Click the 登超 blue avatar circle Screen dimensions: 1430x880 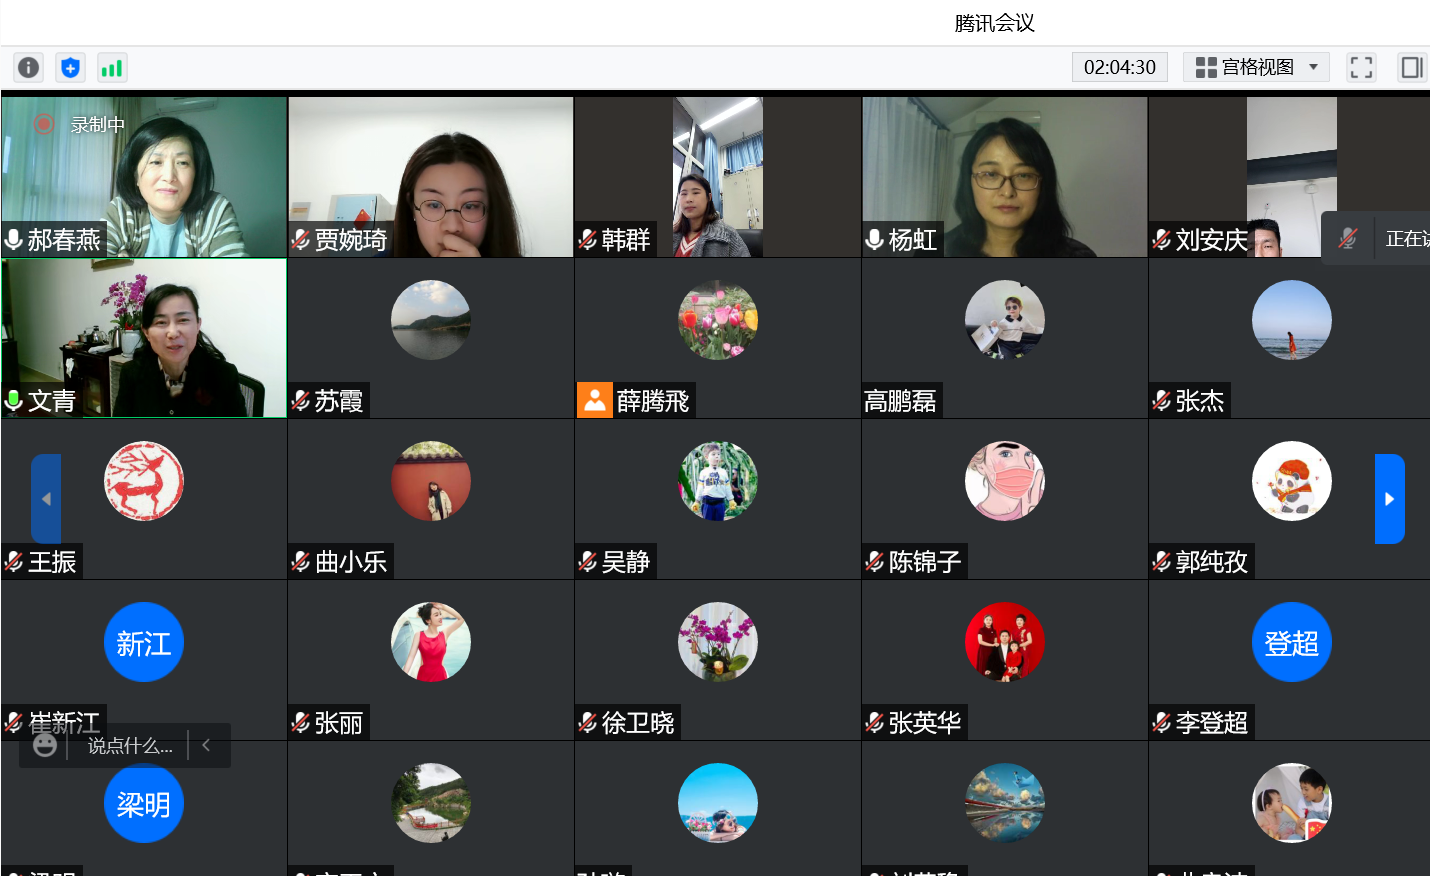coord(1291,642)
